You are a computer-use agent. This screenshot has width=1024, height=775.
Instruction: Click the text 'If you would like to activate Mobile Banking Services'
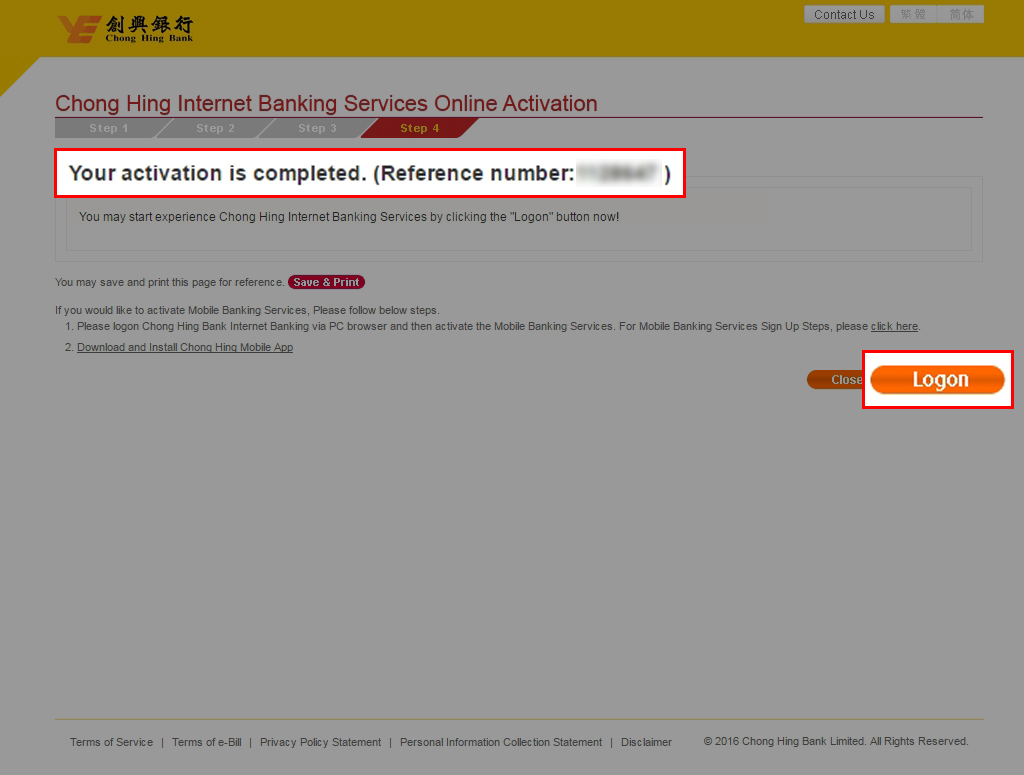(x=247, y=310)
